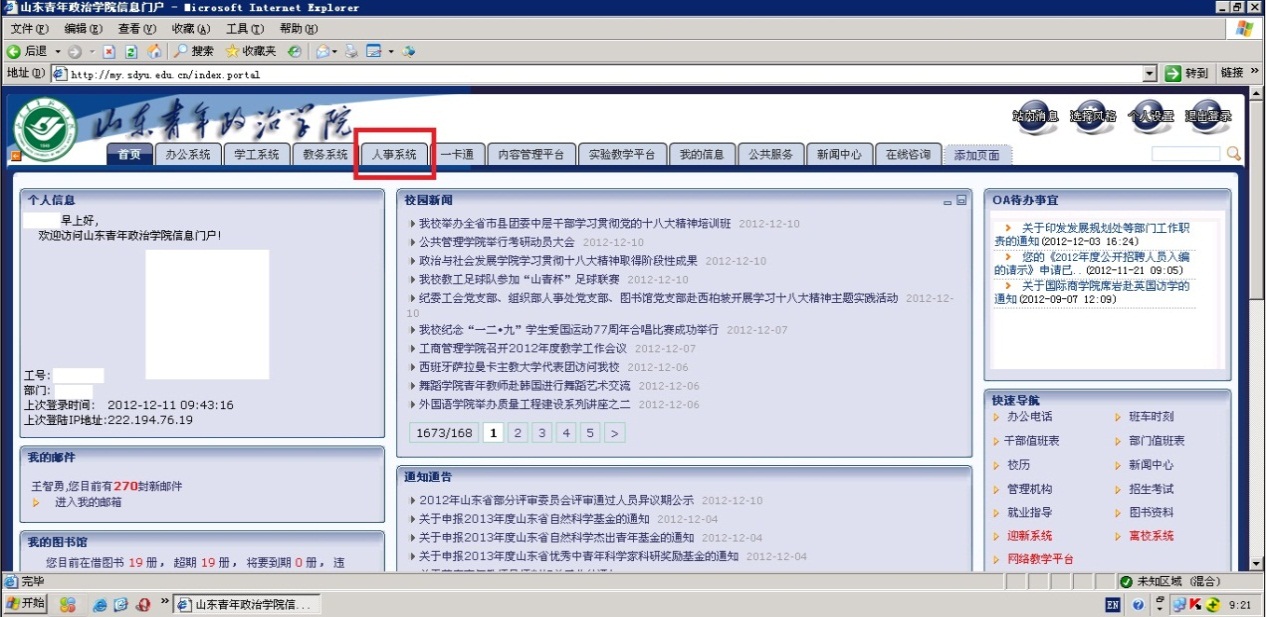Minimize the 校园新闻 panel

[x=947, y=201]
